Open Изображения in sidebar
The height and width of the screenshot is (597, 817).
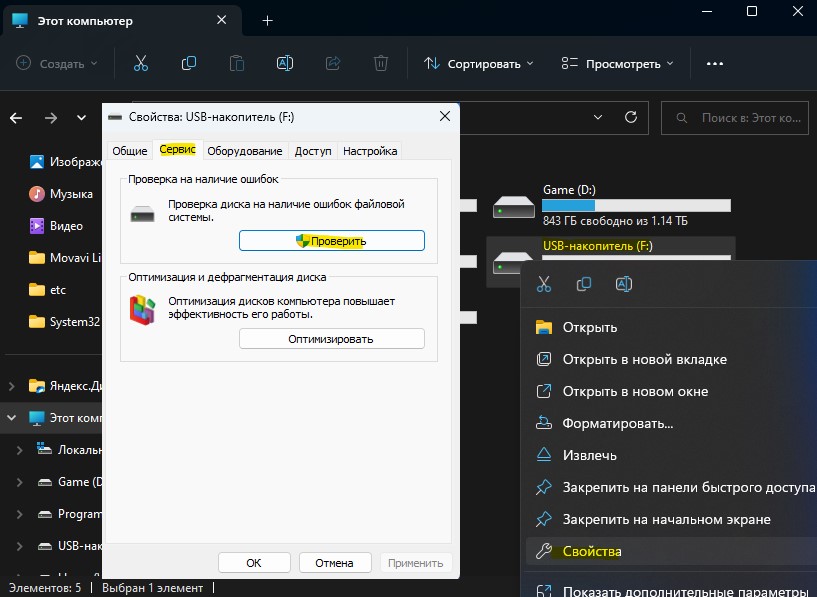[65, 162]
